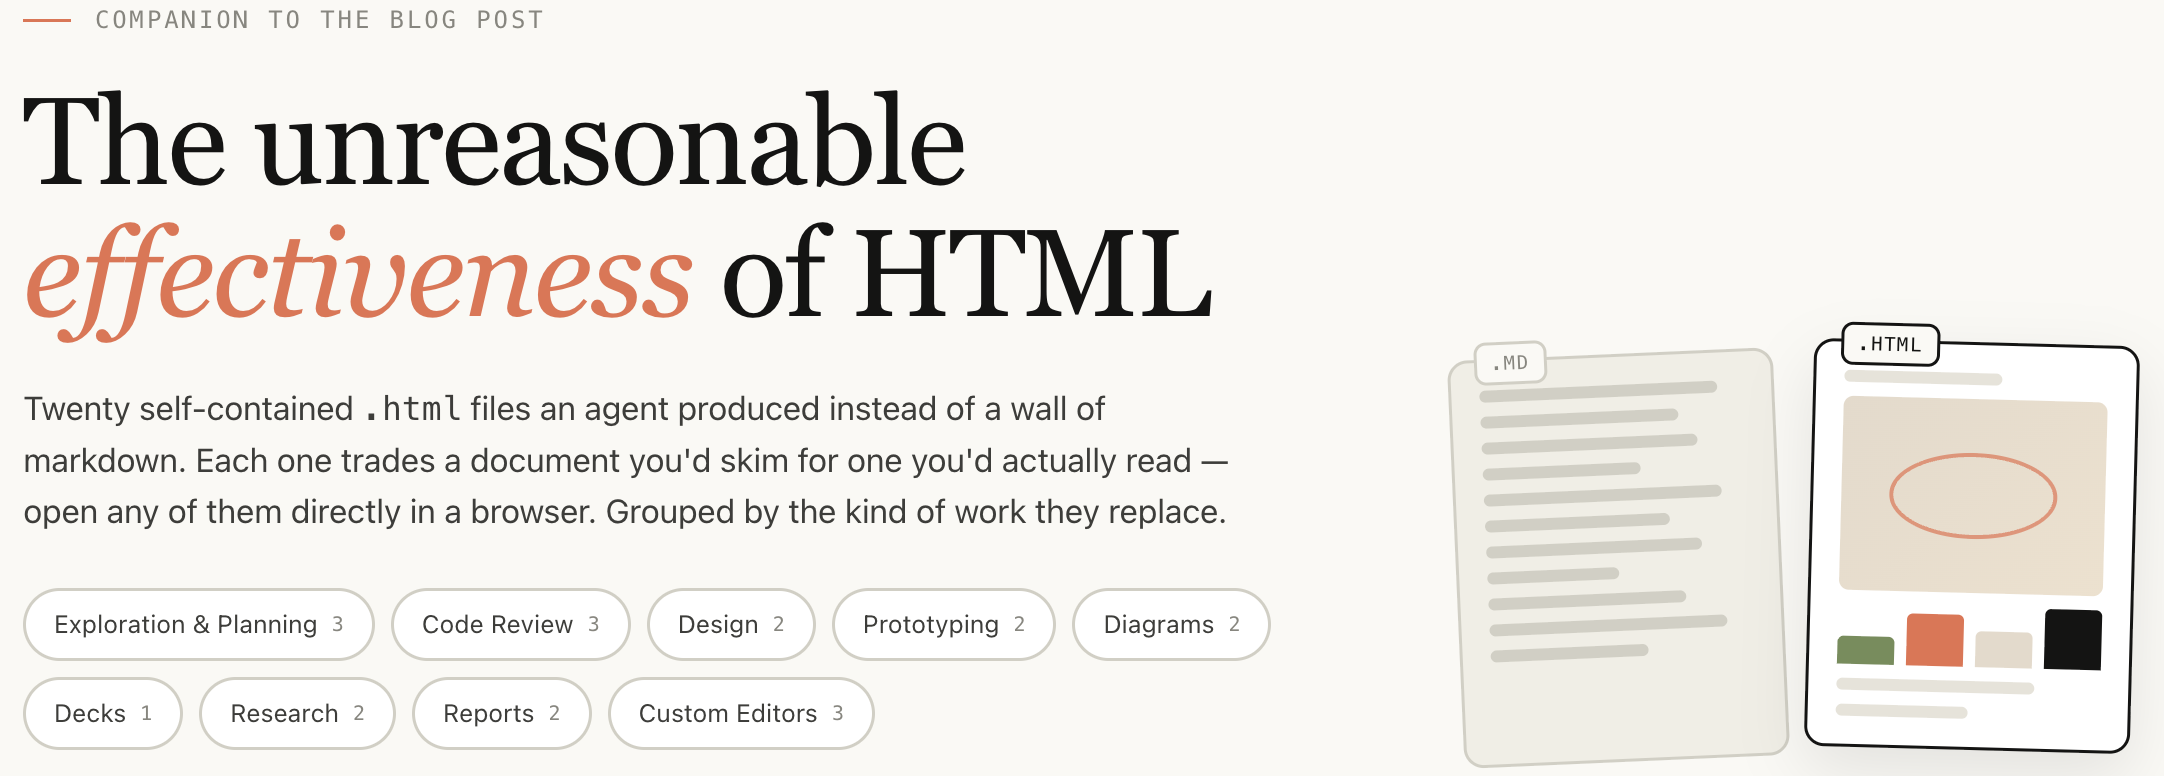Click the .MD document tab label

1510,363
